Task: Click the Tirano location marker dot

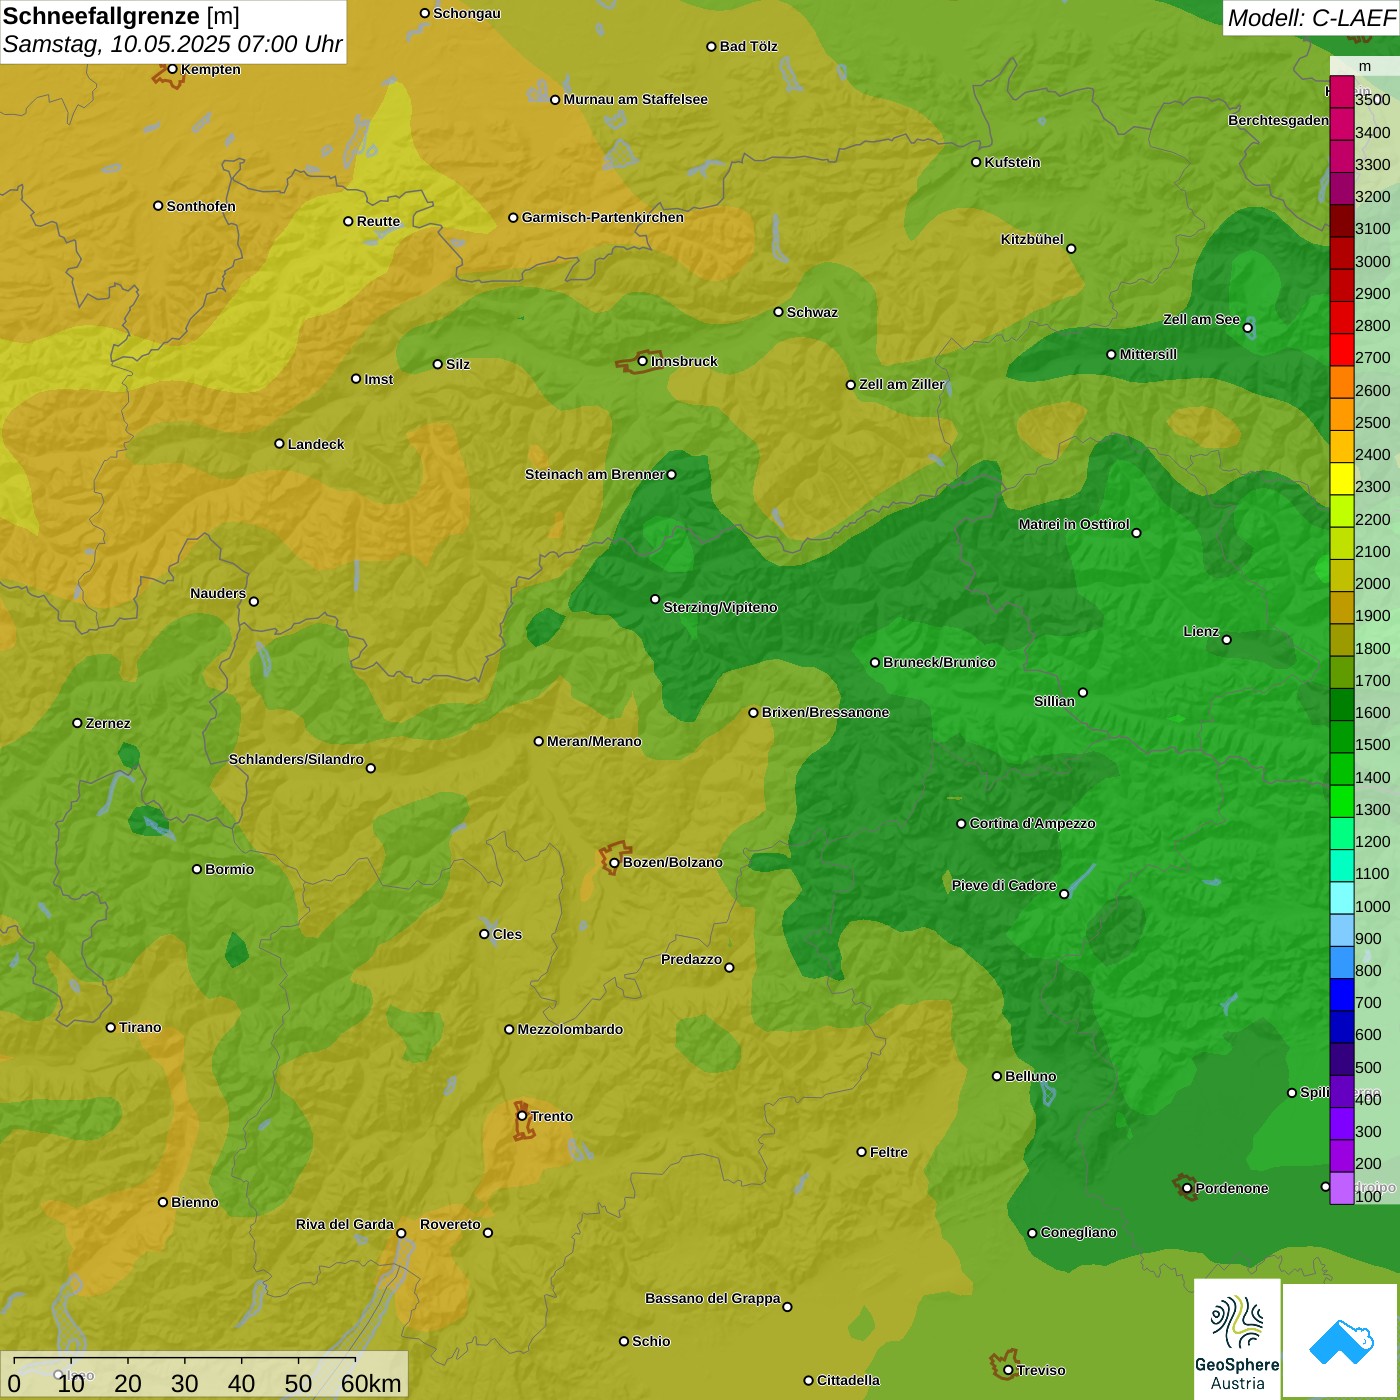Action: click(111, 1027)
